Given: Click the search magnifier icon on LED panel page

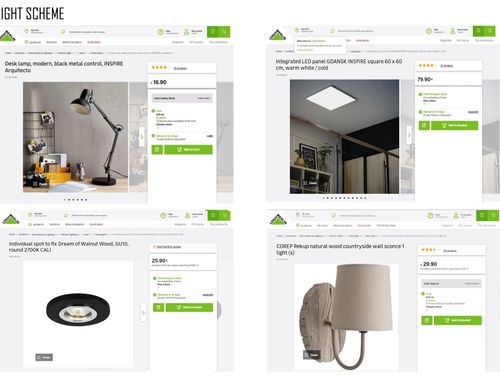Looking at the screenshot, I should pos(332,31).
